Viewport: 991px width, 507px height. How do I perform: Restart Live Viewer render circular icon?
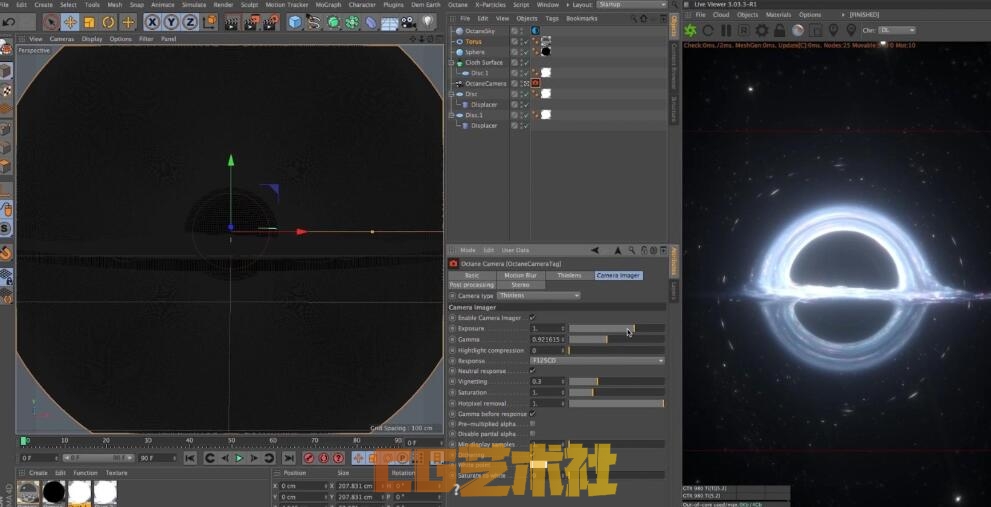[x=708, y=30]
